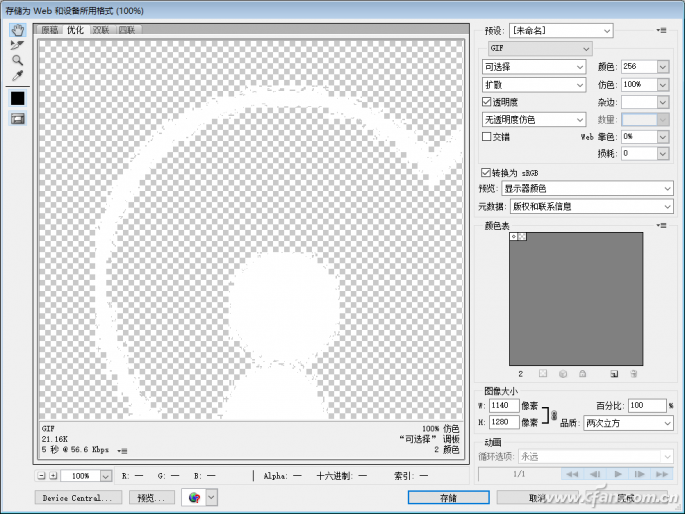Switch to the 原稿 tab
Screen dimensions: 685x514
[49, 30]
